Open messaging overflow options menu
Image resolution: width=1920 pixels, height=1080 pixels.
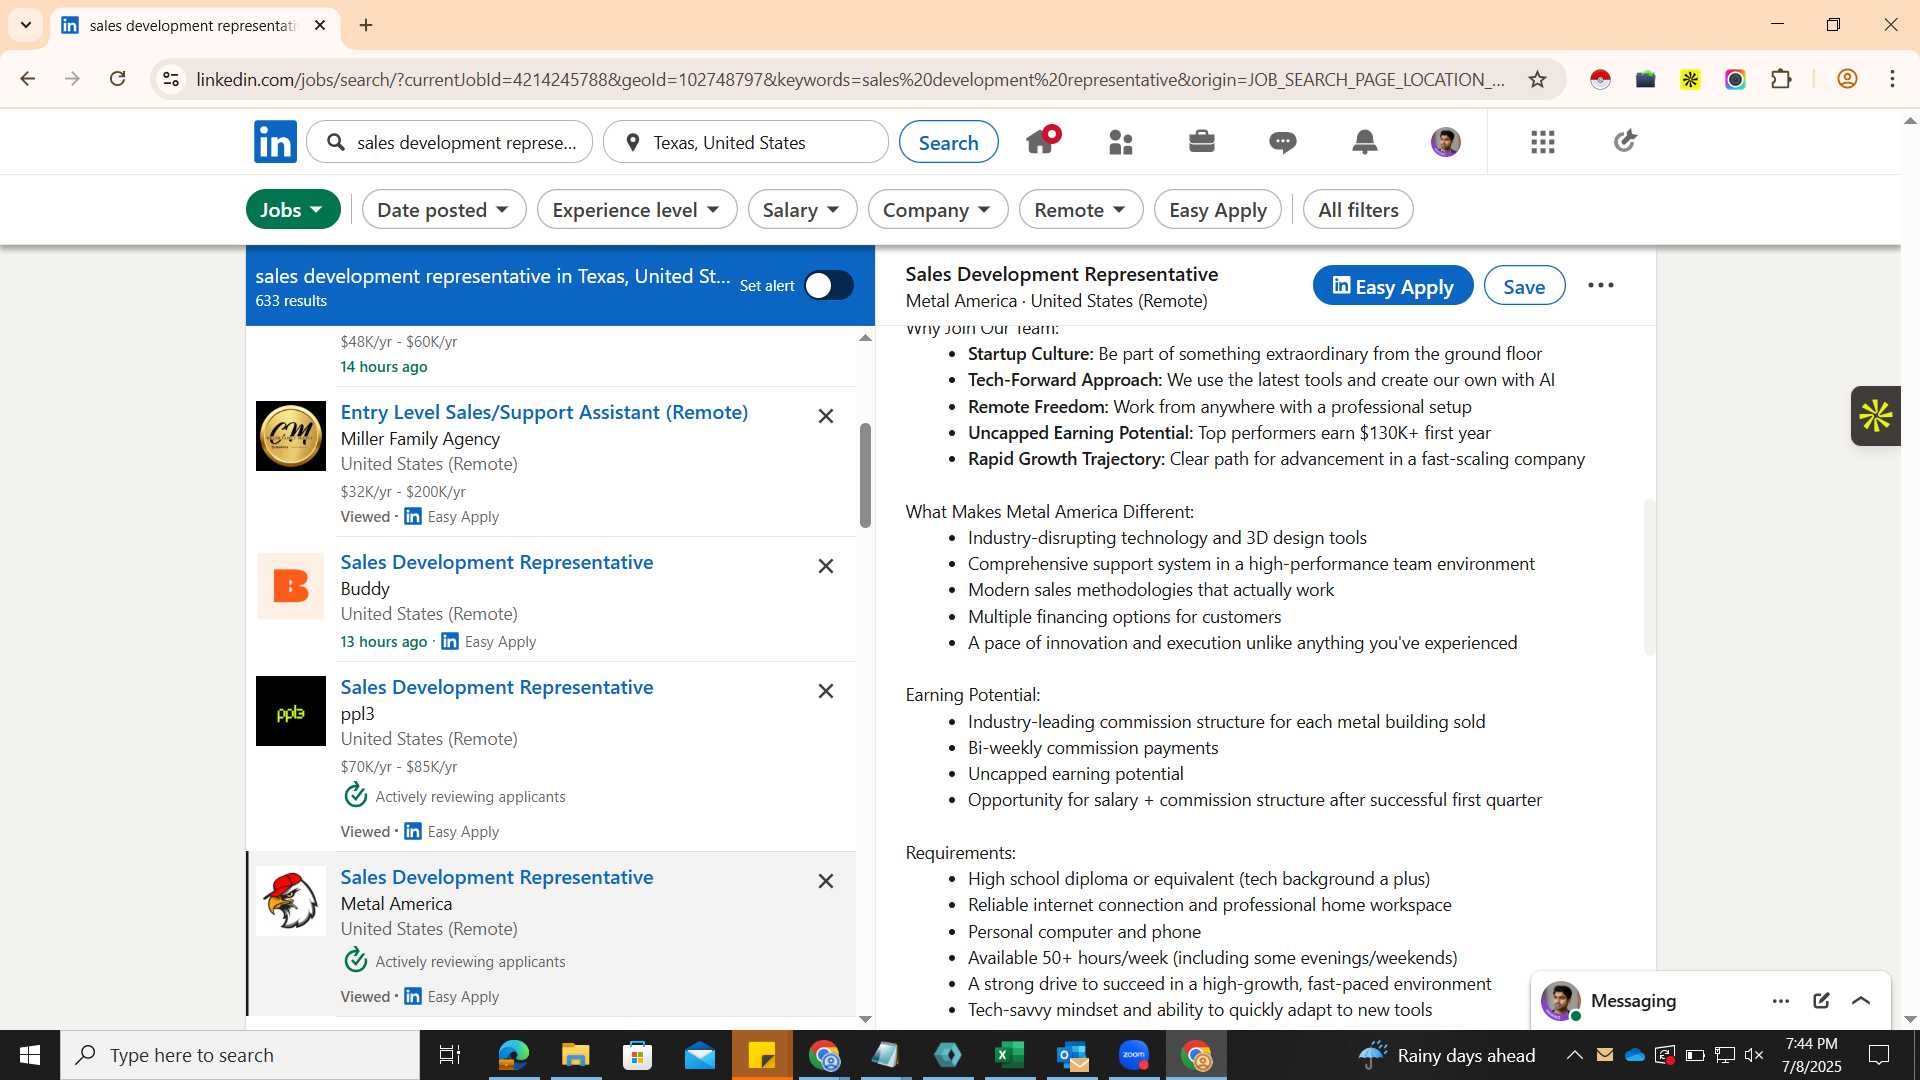pos(1781,1001)
